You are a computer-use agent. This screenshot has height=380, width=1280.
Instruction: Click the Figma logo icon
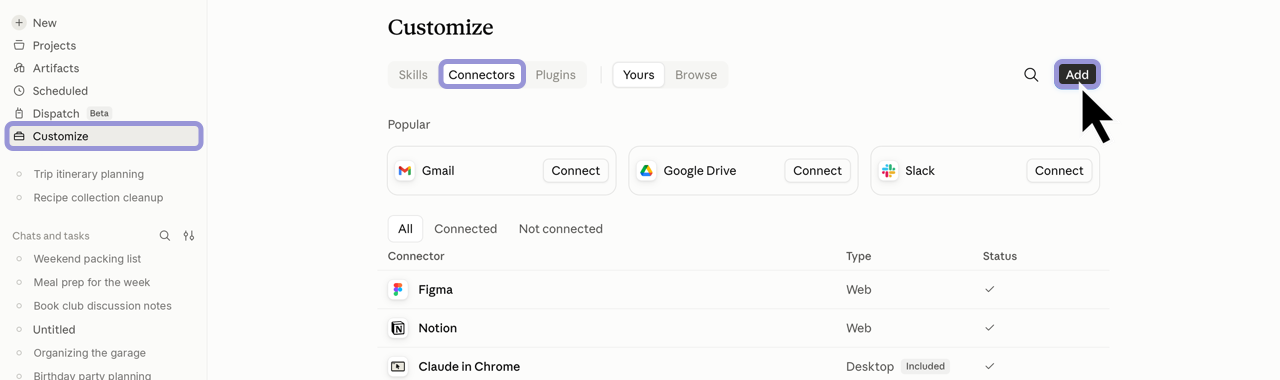398,290
